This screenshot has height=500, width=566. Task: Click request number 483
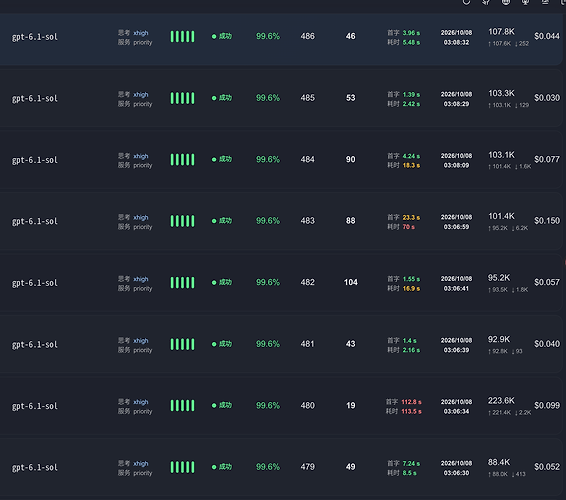point(308,221)
